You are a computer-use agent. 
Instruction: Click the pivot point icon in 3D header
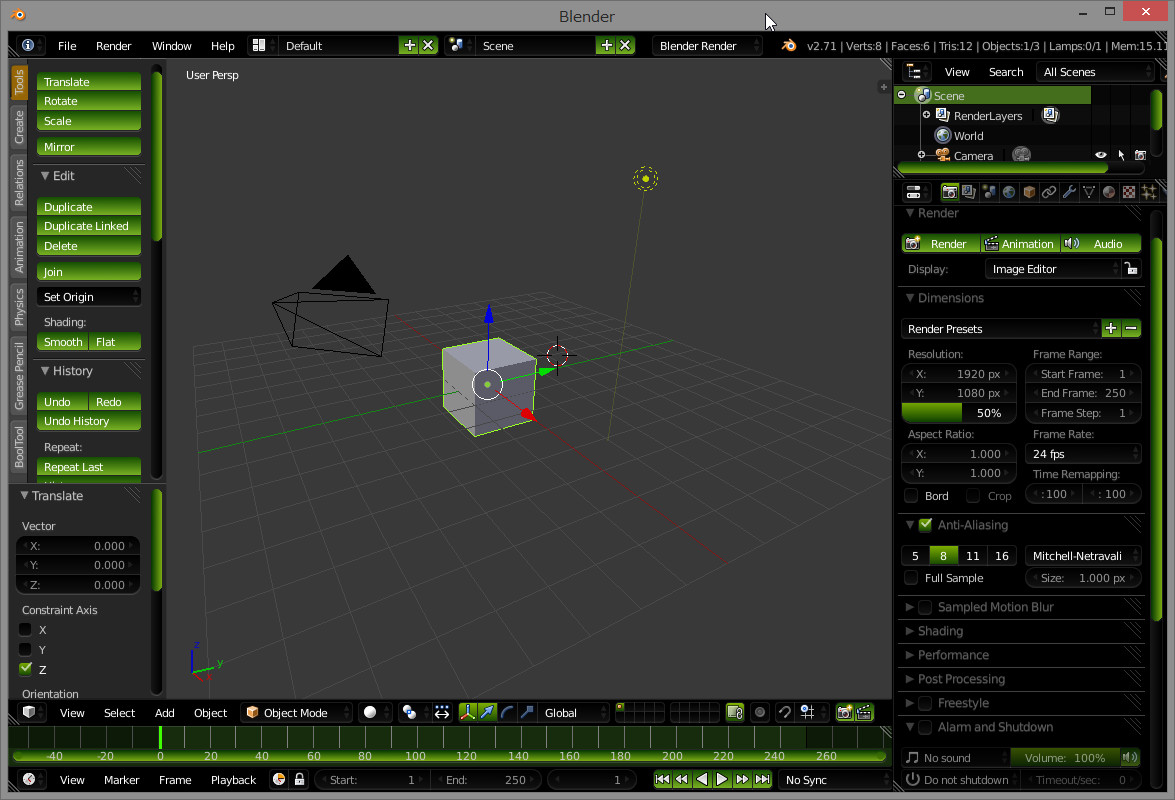pyautogui.click(x=409, y=712)
